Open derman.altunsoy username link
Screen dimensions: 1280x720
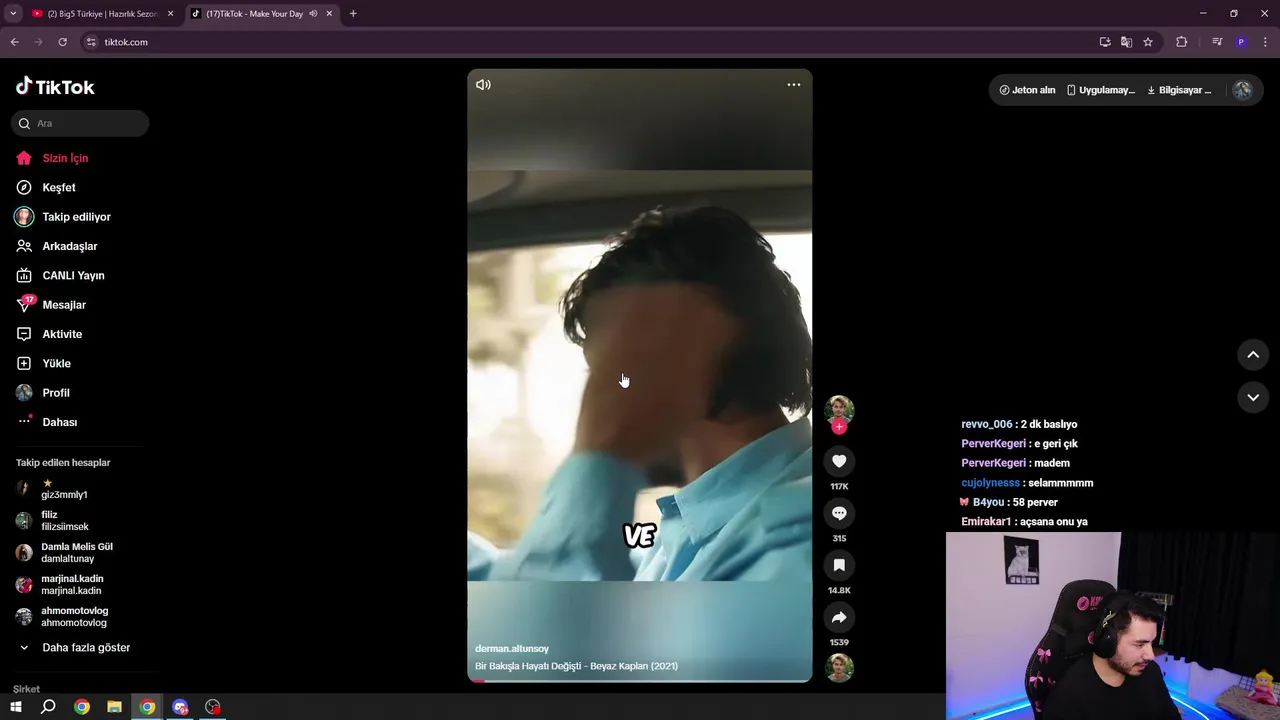(512, 649)
